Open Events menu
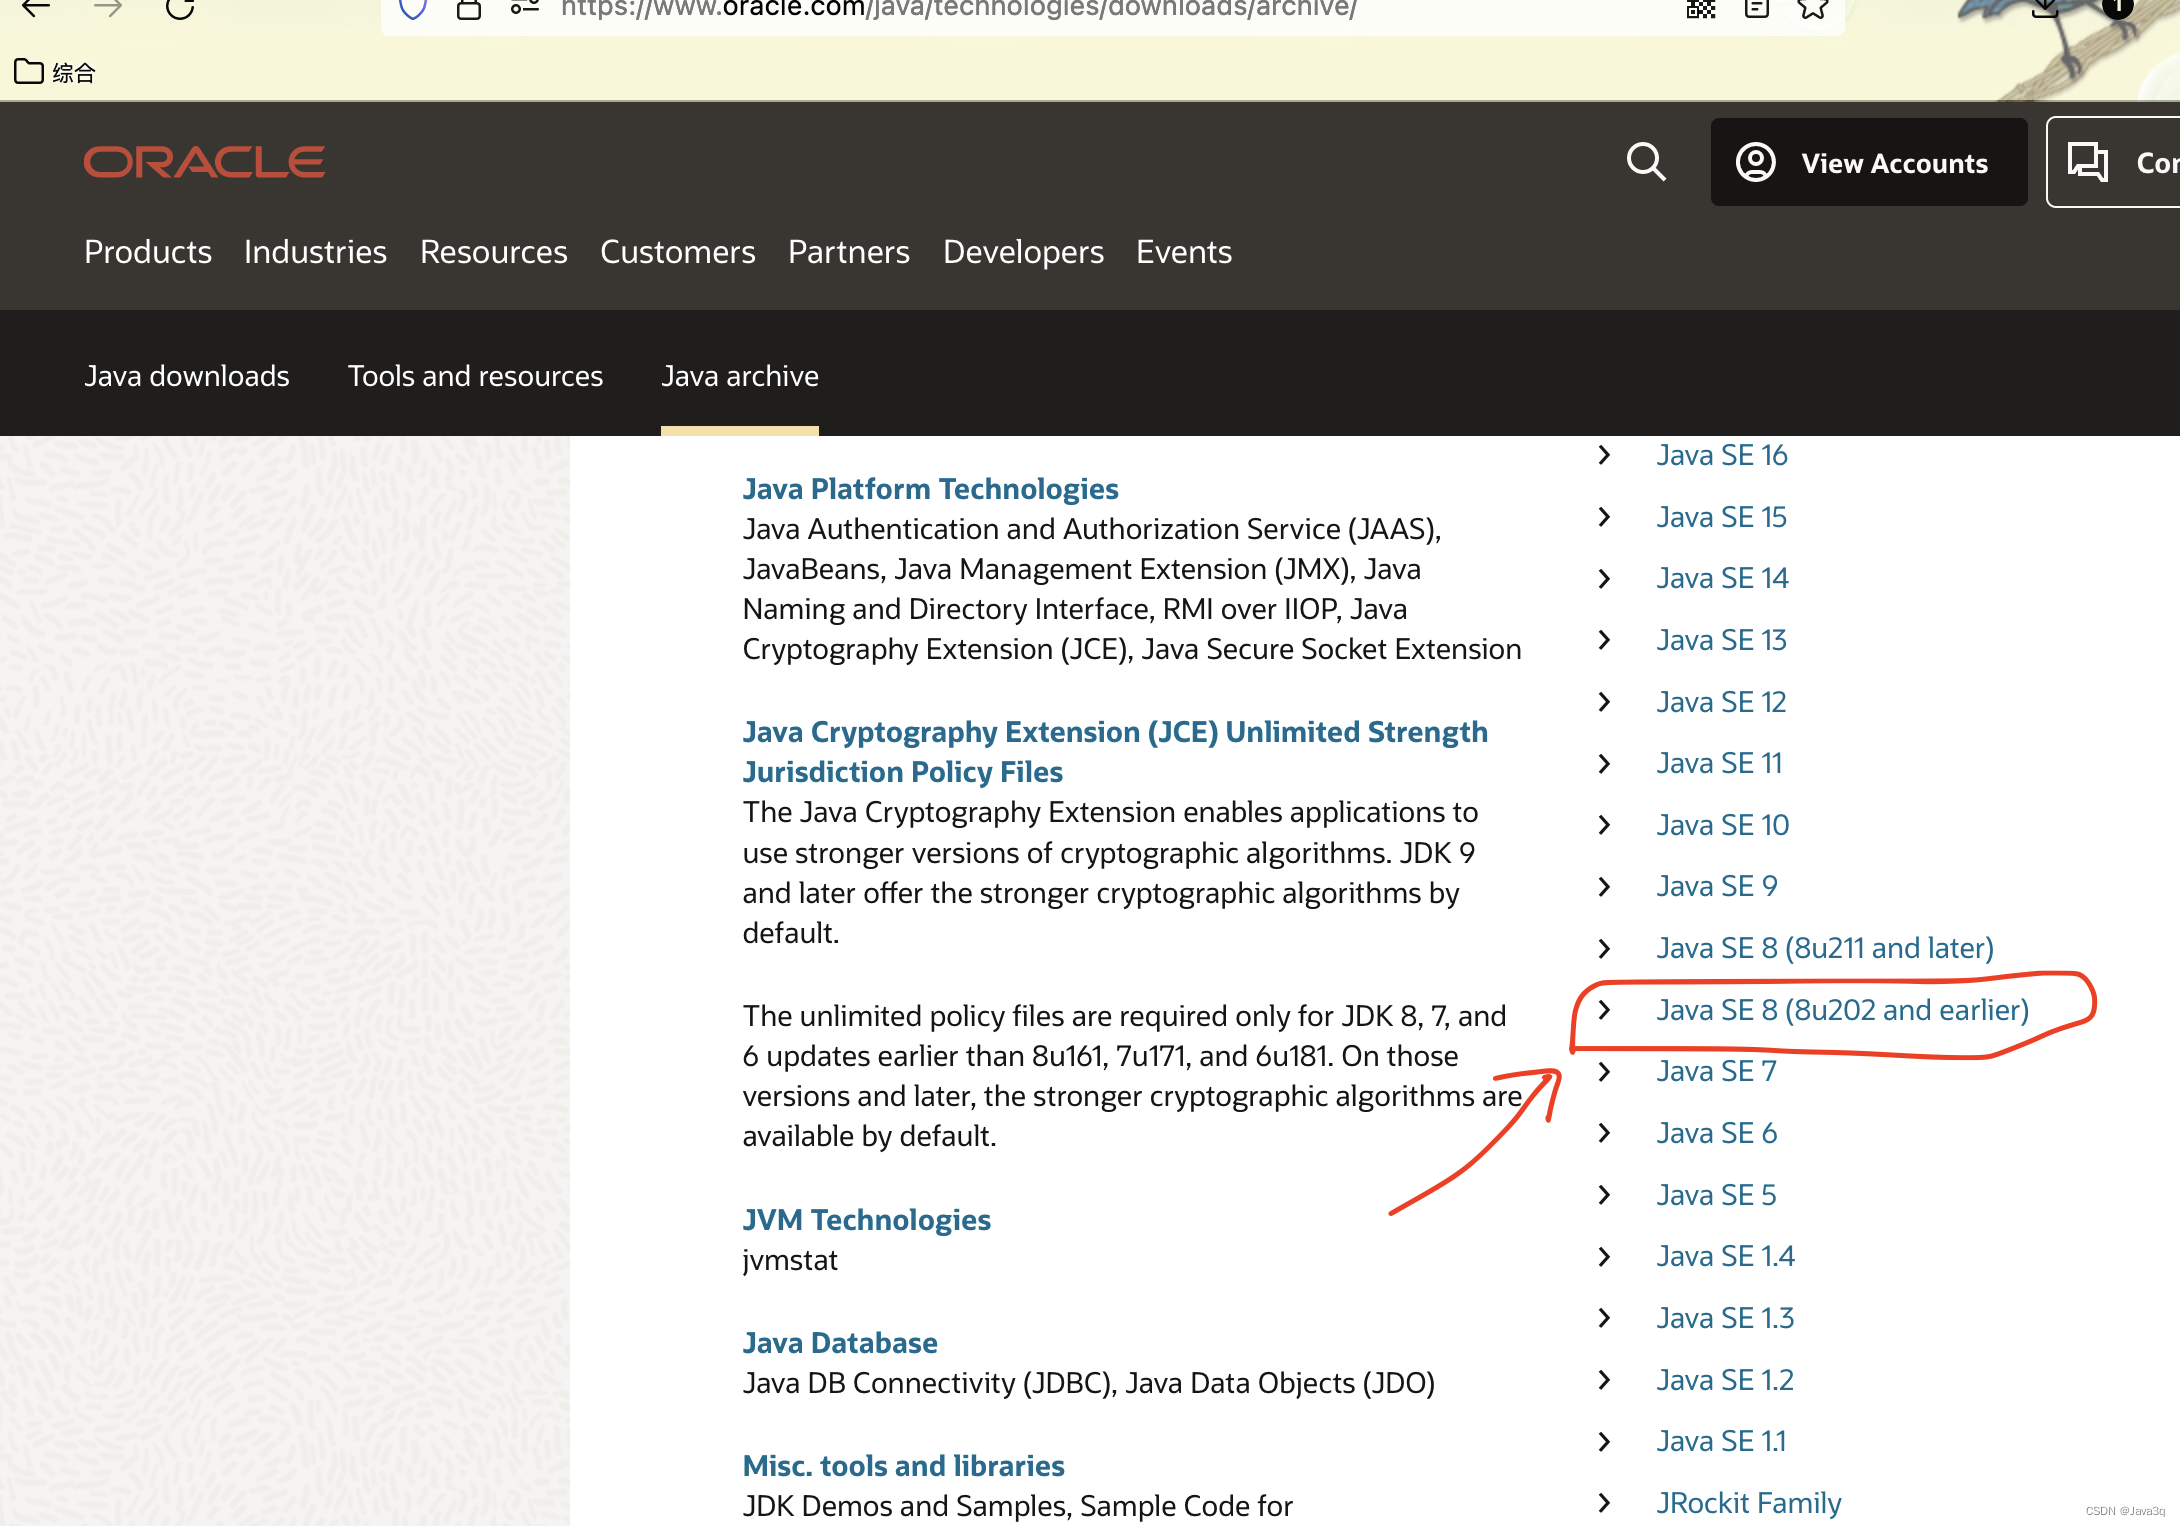Image resolution: width=2180 pixels, height=1526 pixels. tap(1184, 252)
